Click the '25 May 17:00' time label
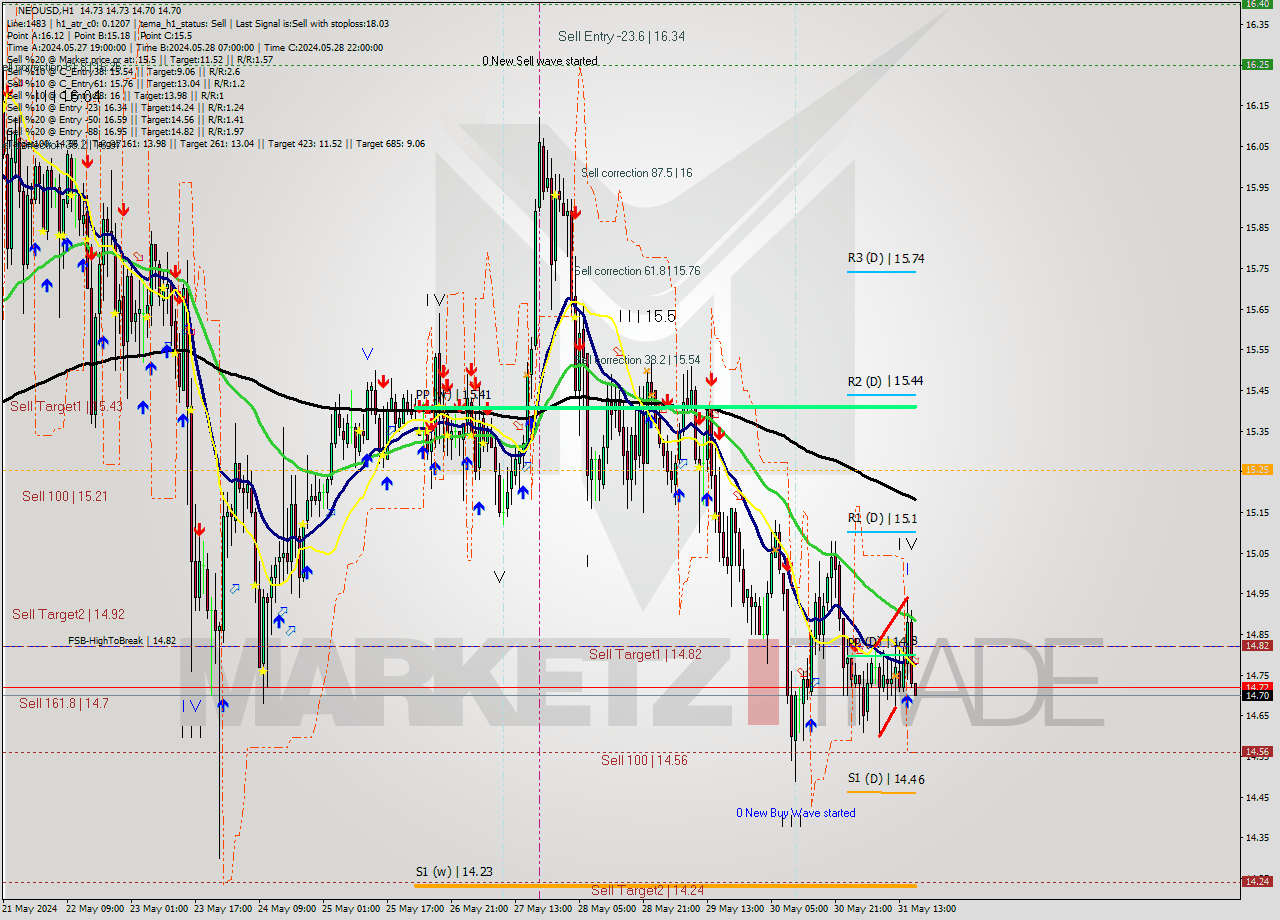 pos(415,908)
